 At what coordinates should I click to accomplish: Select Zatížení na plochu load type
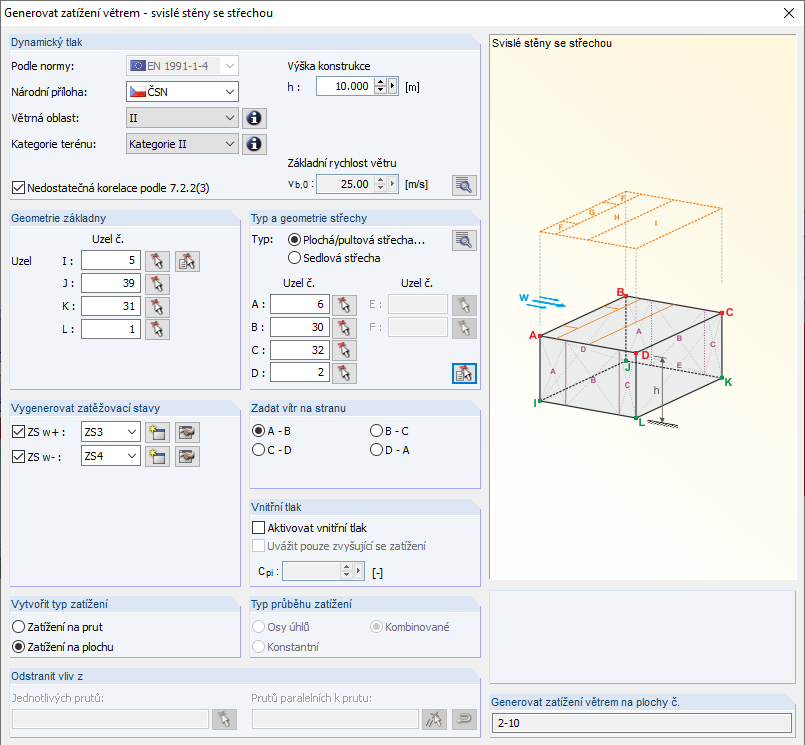coord(18,647)
